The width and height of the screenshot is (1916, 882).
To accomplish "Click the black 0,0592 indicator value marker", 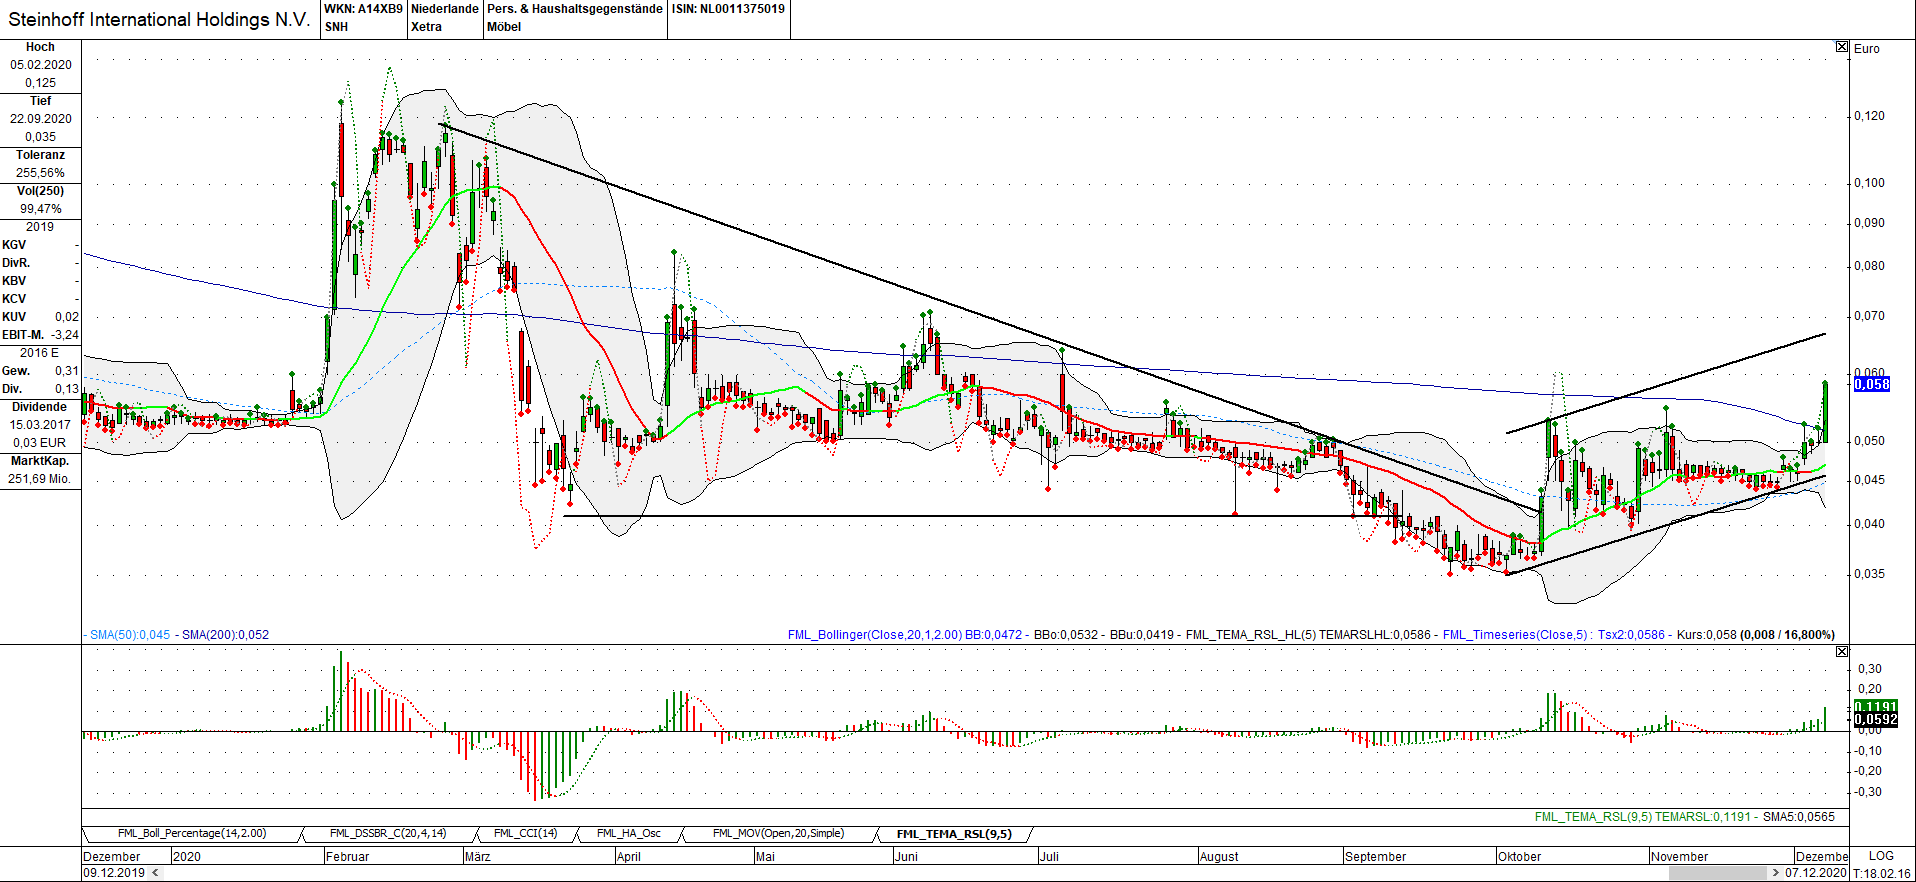I will (1875, 719).
